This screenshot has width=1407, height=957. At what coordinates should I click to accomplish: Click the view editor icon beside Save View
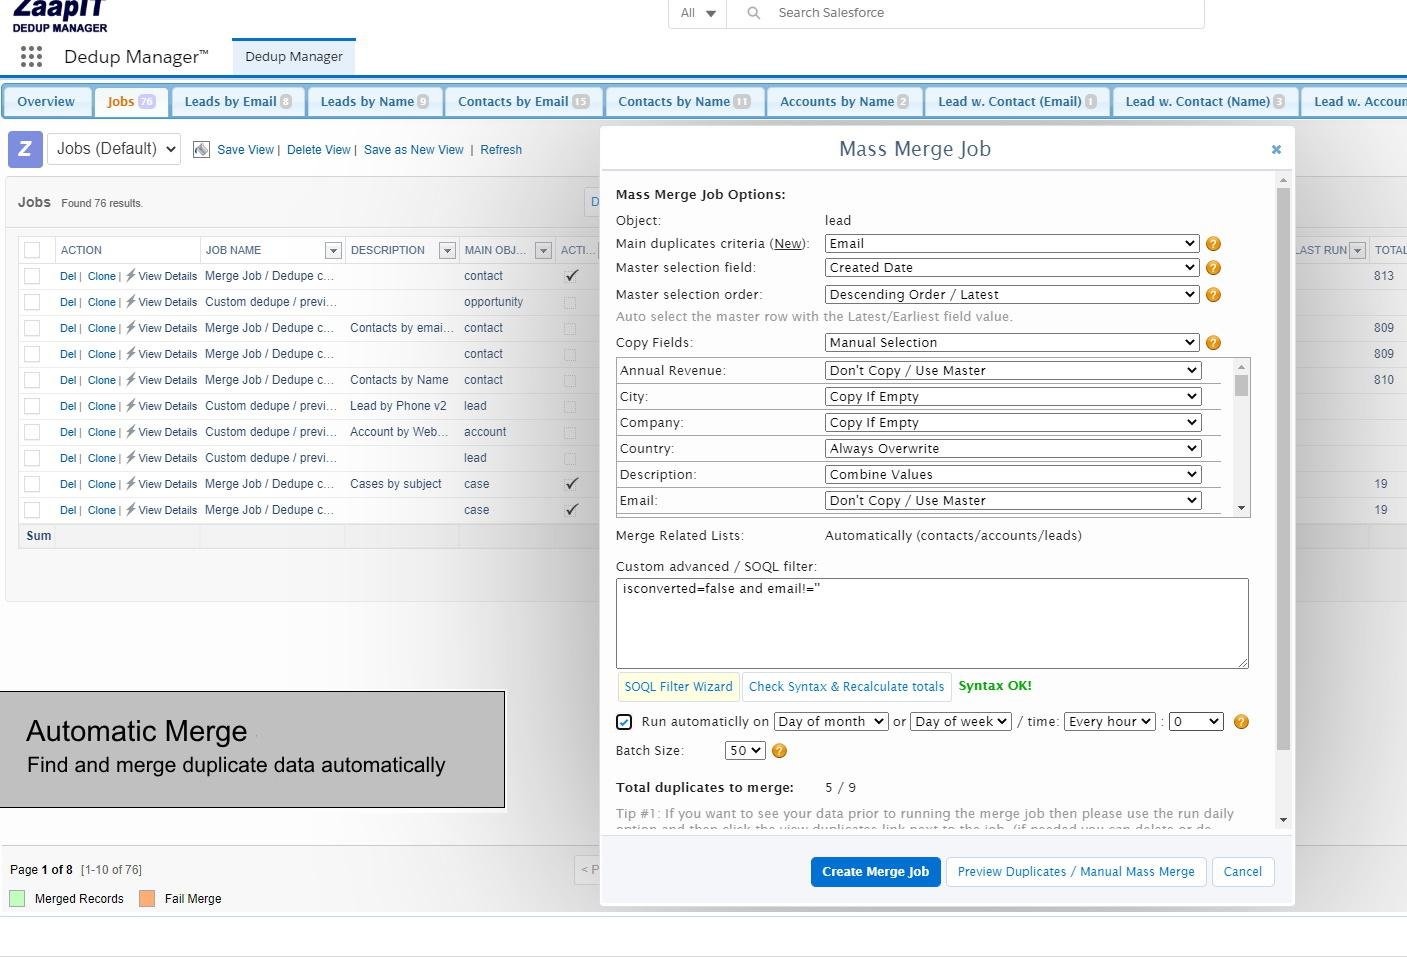[201, 149]
